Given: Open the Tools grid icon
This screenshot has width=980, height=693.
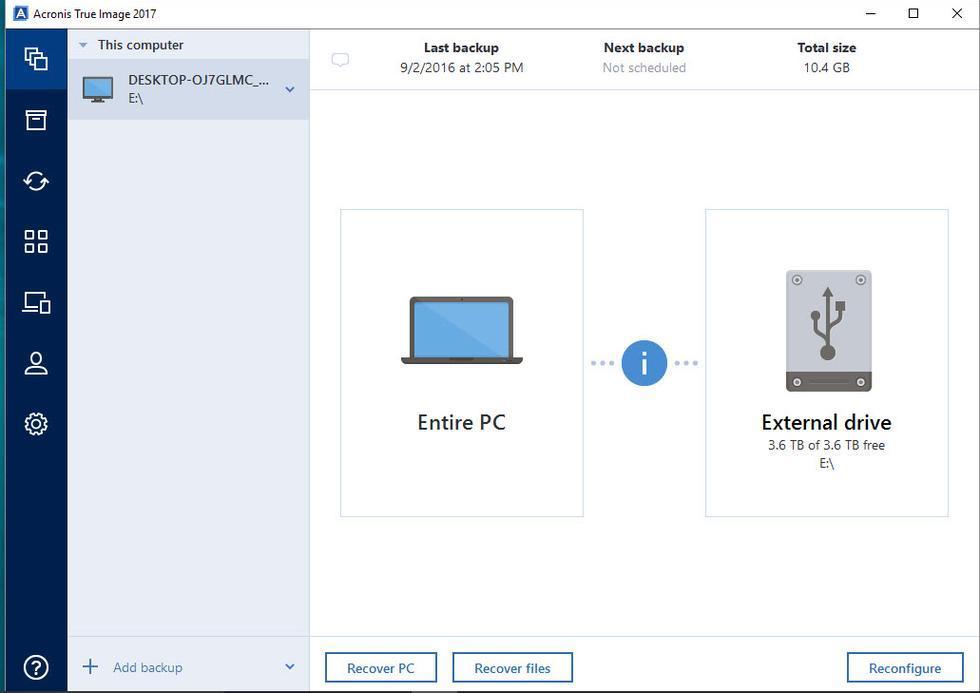Looking at the screenshot, I should coord(36,241).
